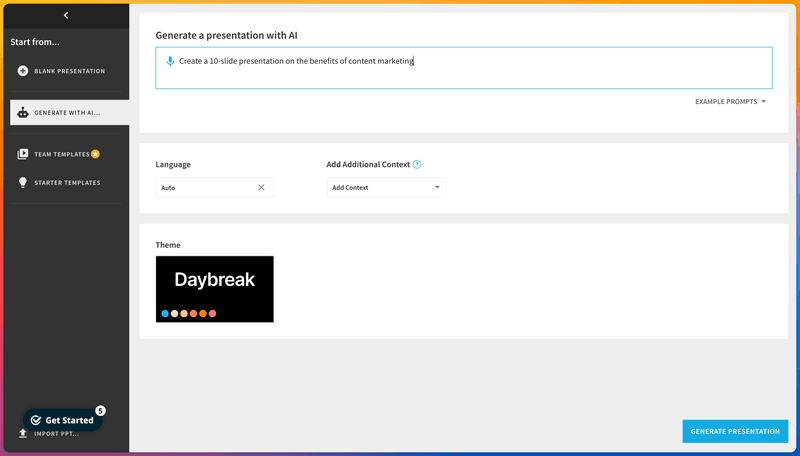Expand the Add Context dropdown
Screen dimensions: 800x456
coord(386,188)
